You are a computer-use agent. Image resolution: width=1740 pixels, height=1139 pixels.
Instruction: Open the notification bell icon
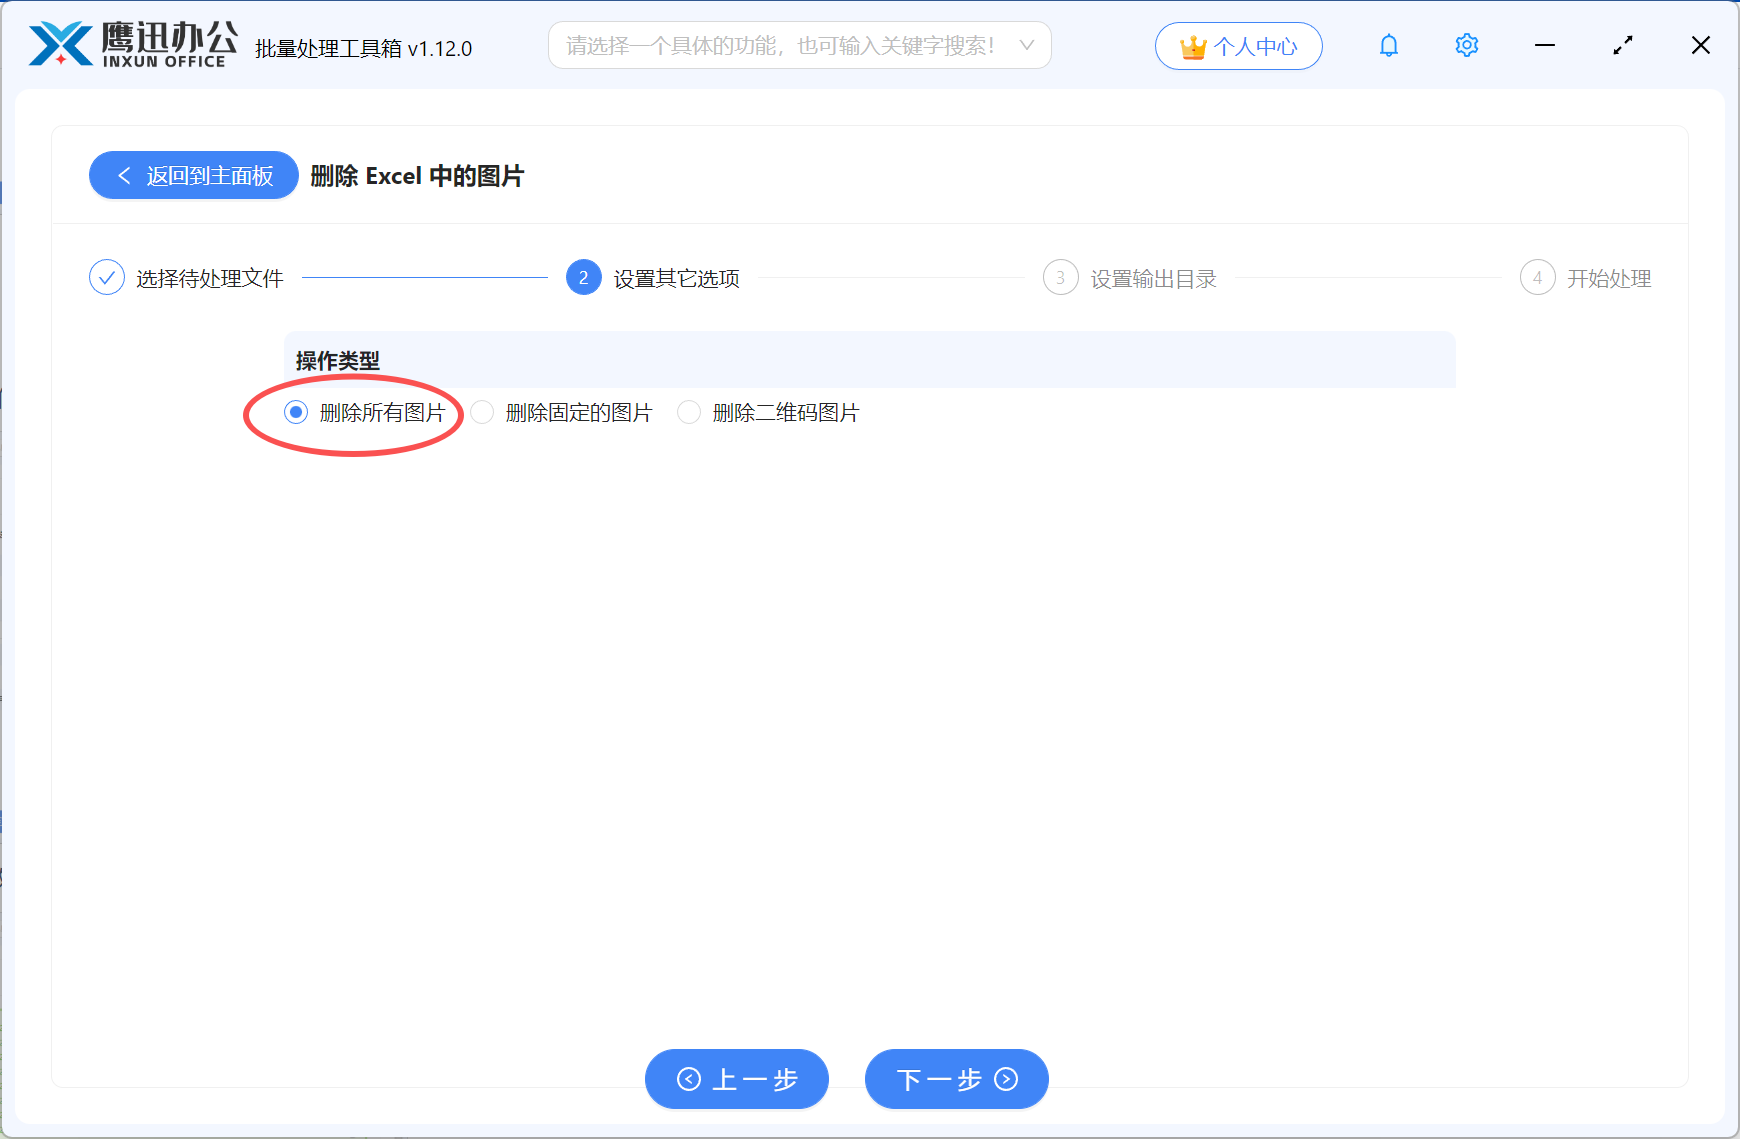[1388, 44]
